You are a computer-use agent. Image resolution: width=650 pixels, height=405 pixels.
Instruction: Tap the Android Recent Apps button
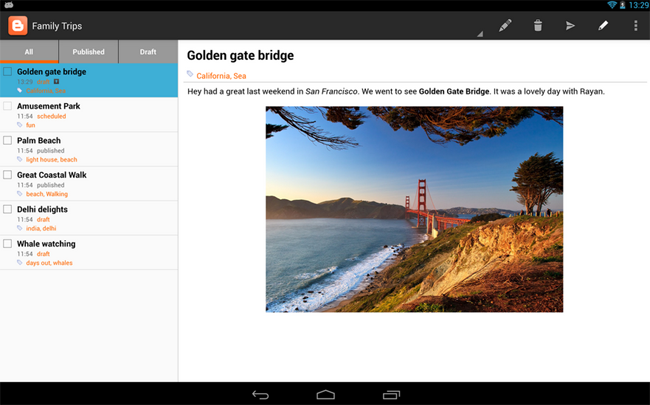click(391, 395)
